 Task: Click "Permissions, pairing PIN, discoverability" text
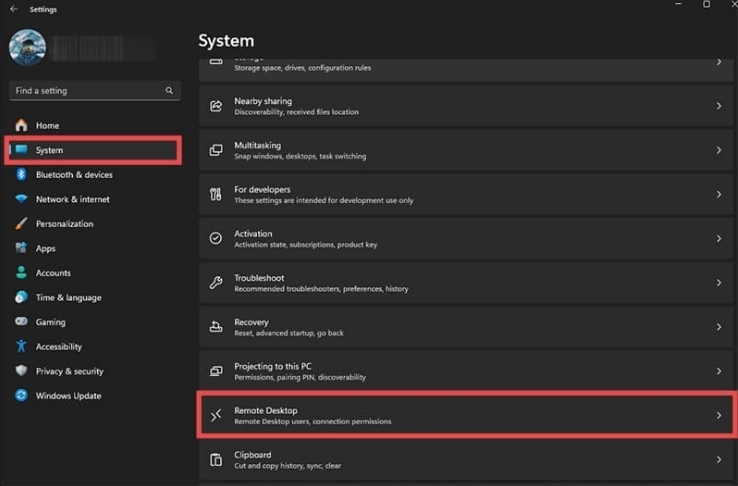(300, 377)
